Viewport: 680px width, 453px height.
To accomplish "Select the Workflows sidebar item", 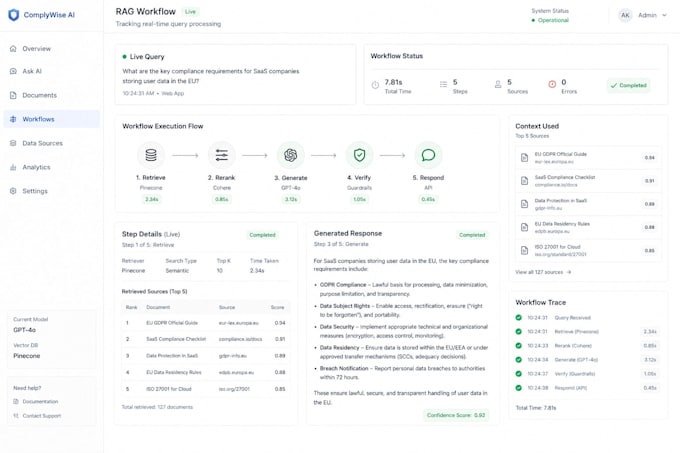I will click(x=52, y=119).
